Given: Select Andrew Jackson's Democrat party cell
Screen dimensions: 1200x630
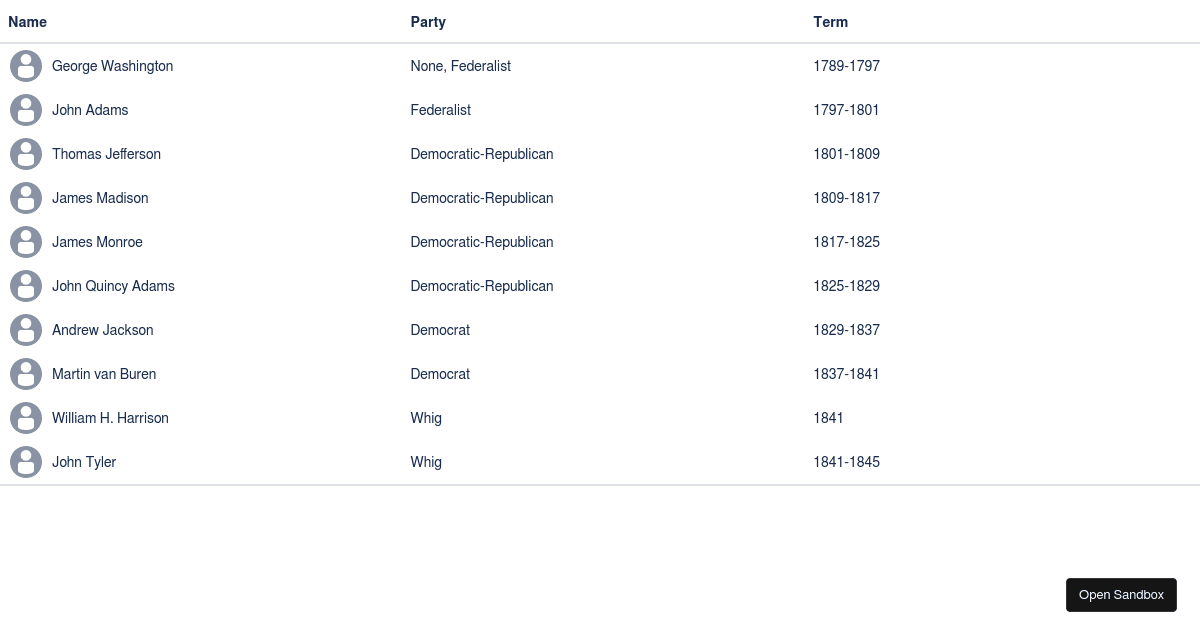Looking at the screenshot, I should 440,330.
